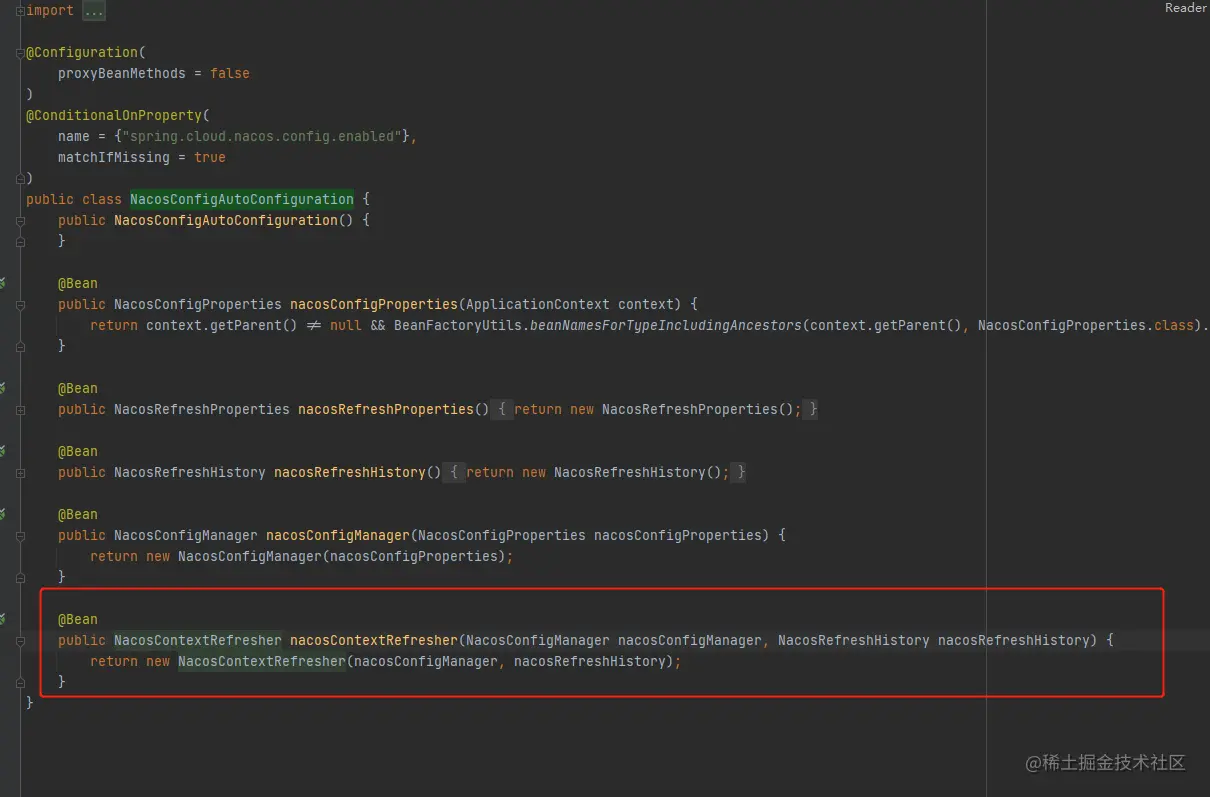Collapse the nacosConfigManager method body
This screenshot has width=1210, height=797.
[x=20, y=535]
